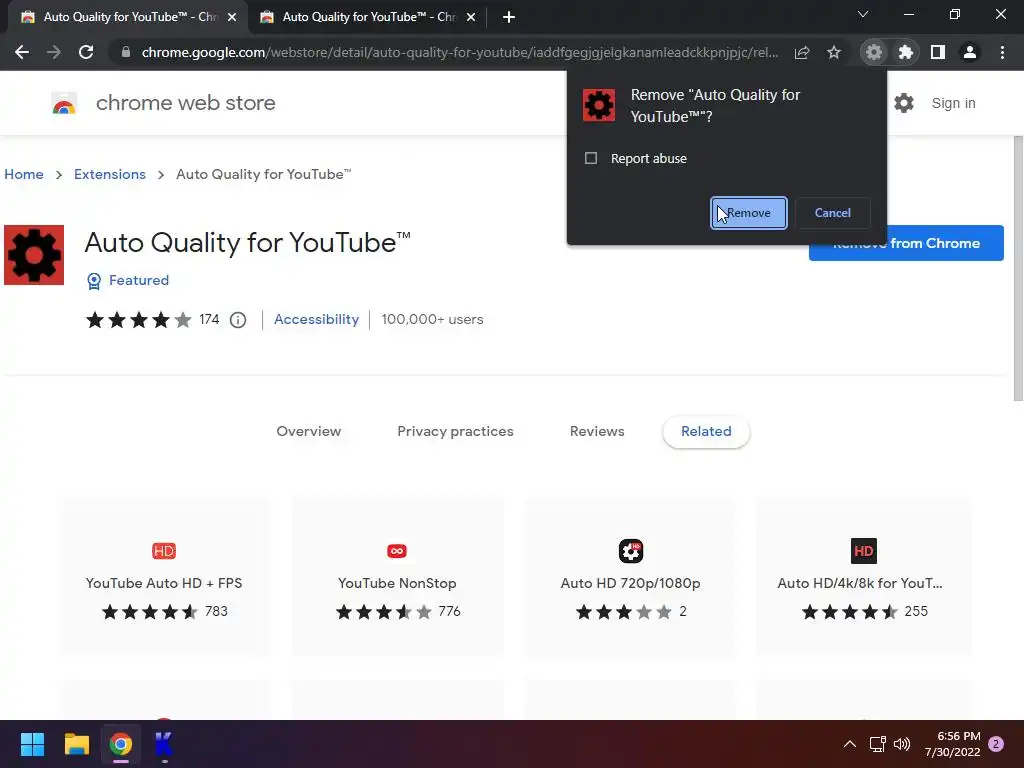
Task: Cancel the remove extension dialog
Action: pos(833,213)
